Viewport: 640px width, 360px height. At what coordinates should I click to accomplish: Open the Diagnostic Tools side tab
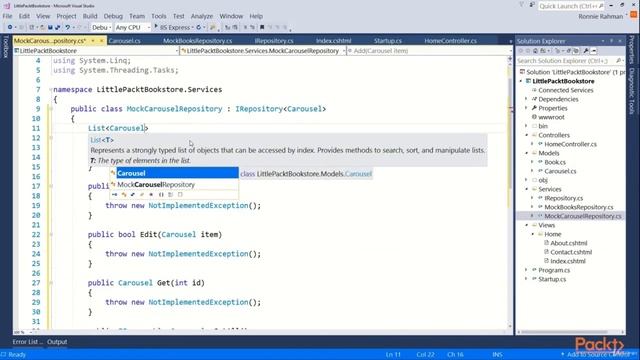pos(631,91)
